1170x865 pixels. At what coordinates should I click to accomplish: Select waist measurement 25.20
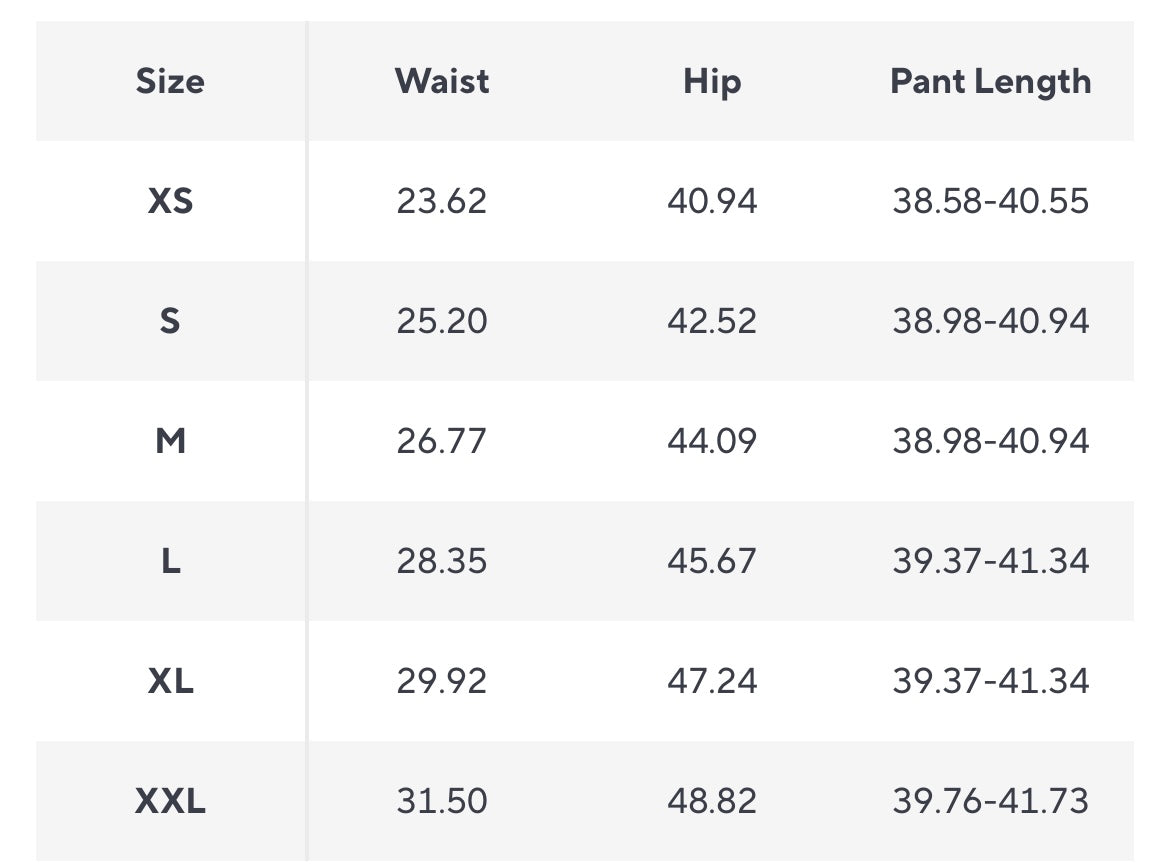tap(441, 321)
